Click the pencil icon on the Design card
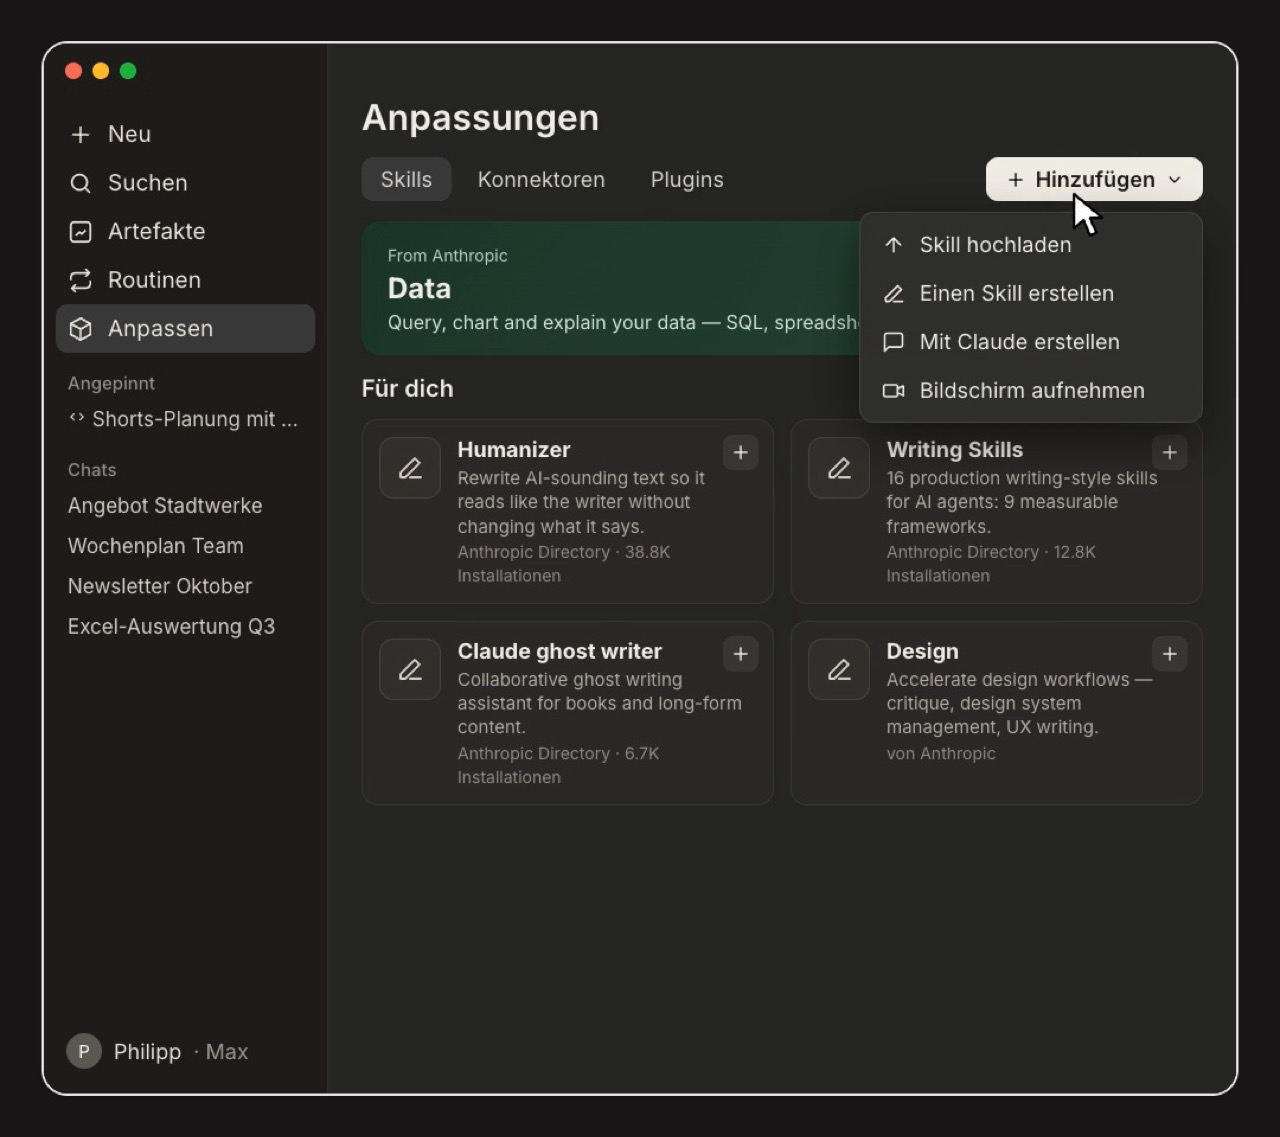The width and height of the screenshot is (1280, 1137). point(839,669)
